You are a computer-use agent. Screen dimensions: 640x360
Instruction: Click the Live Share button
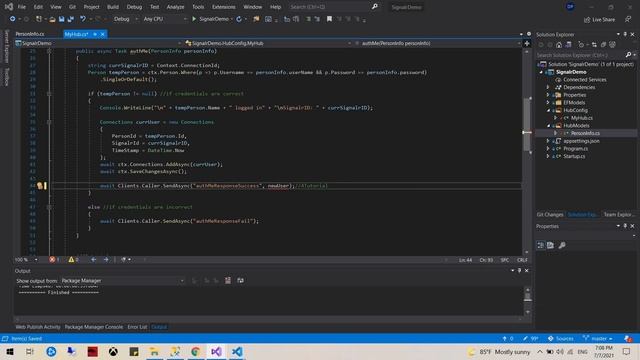click(600, 20)
